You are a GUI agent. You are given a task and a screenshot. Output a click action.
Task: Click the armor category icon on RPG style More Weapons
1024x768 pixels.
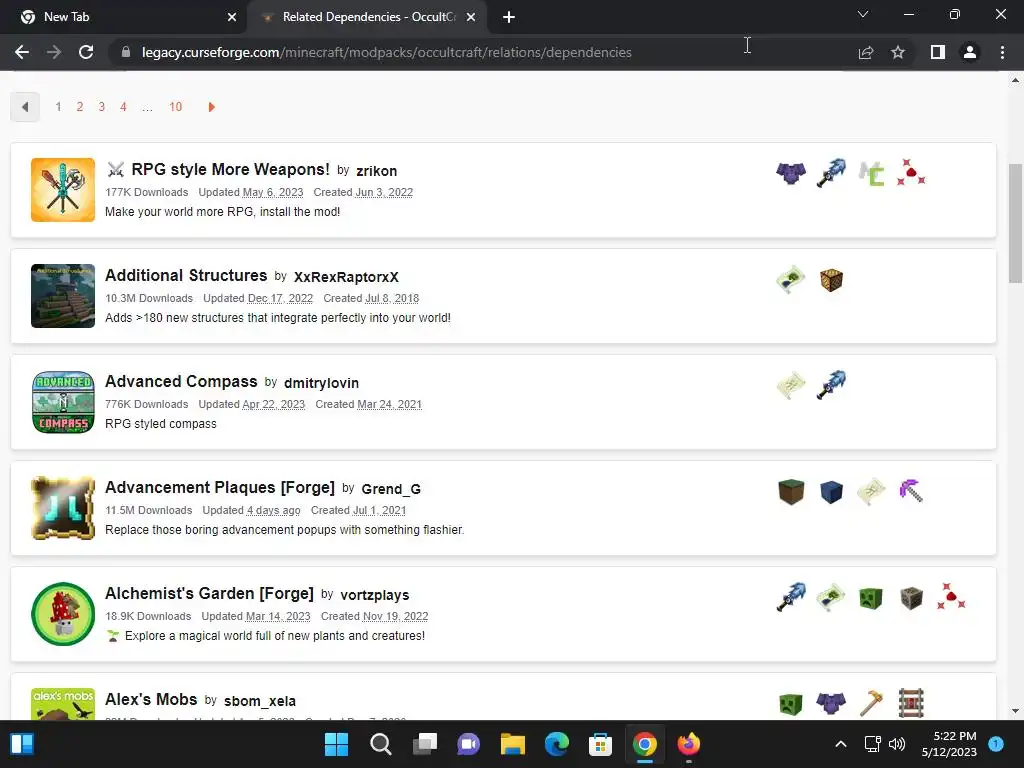pyautogui.click(x=791, y=173)
